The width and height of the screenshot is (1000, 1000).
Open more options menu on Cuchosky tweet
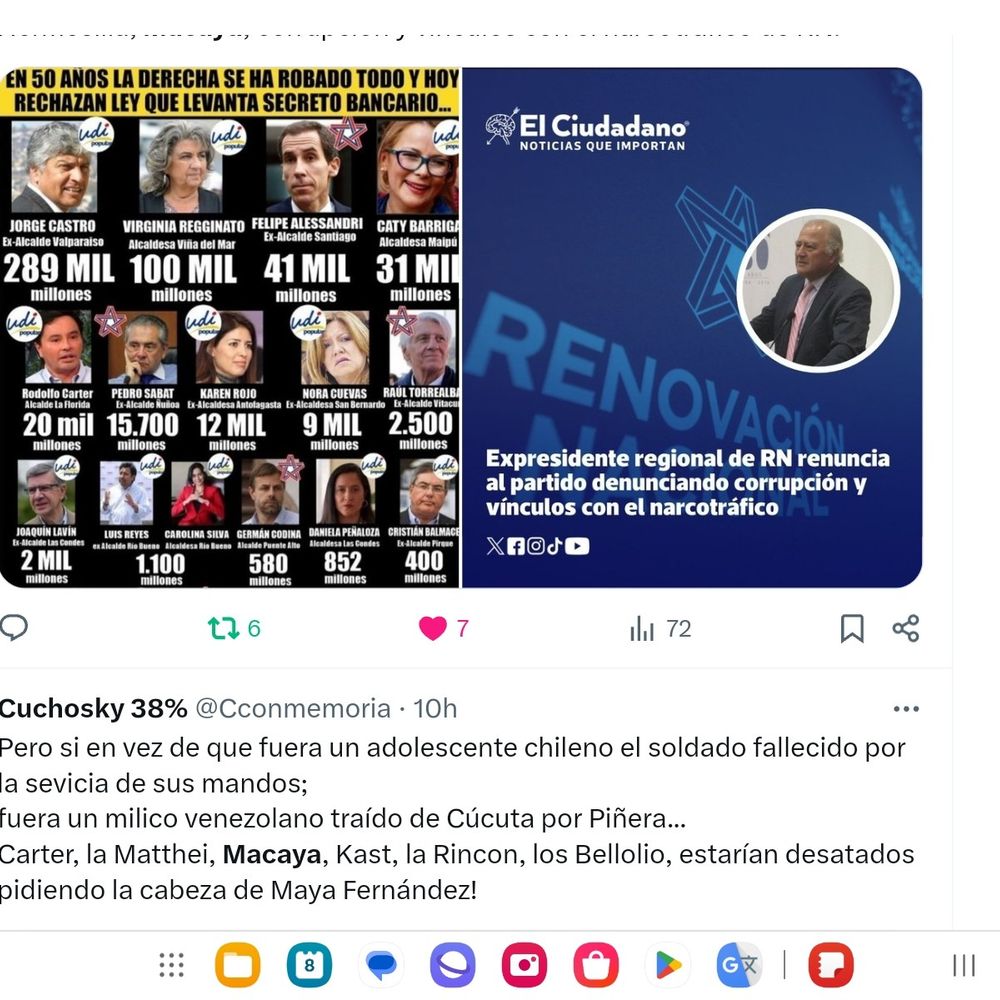[x=906, y=709]
